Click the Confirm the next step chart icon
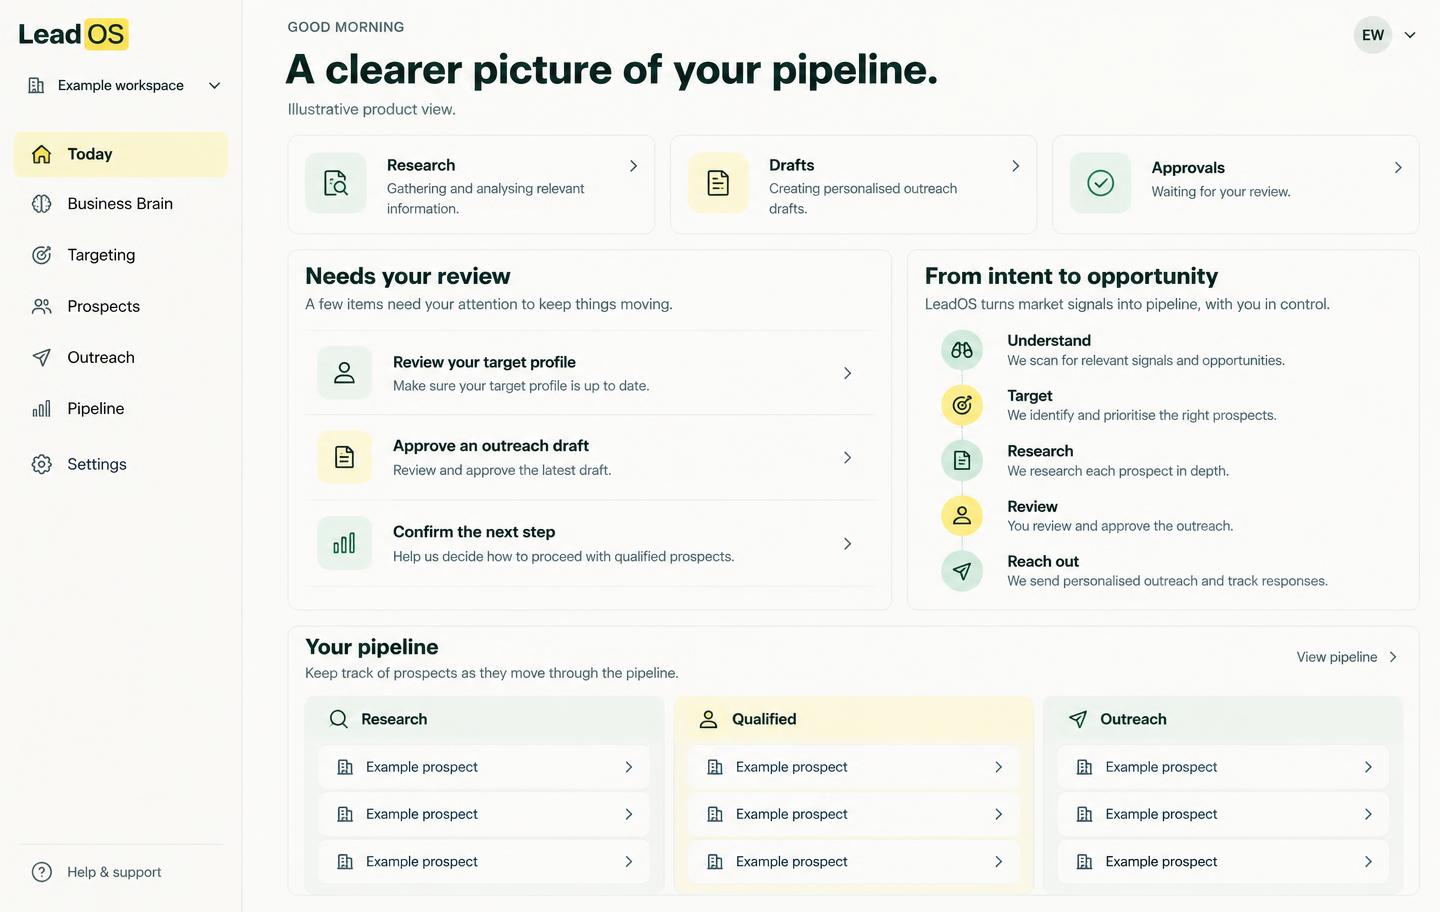The image size is (1440, 912). pos(344,543)
